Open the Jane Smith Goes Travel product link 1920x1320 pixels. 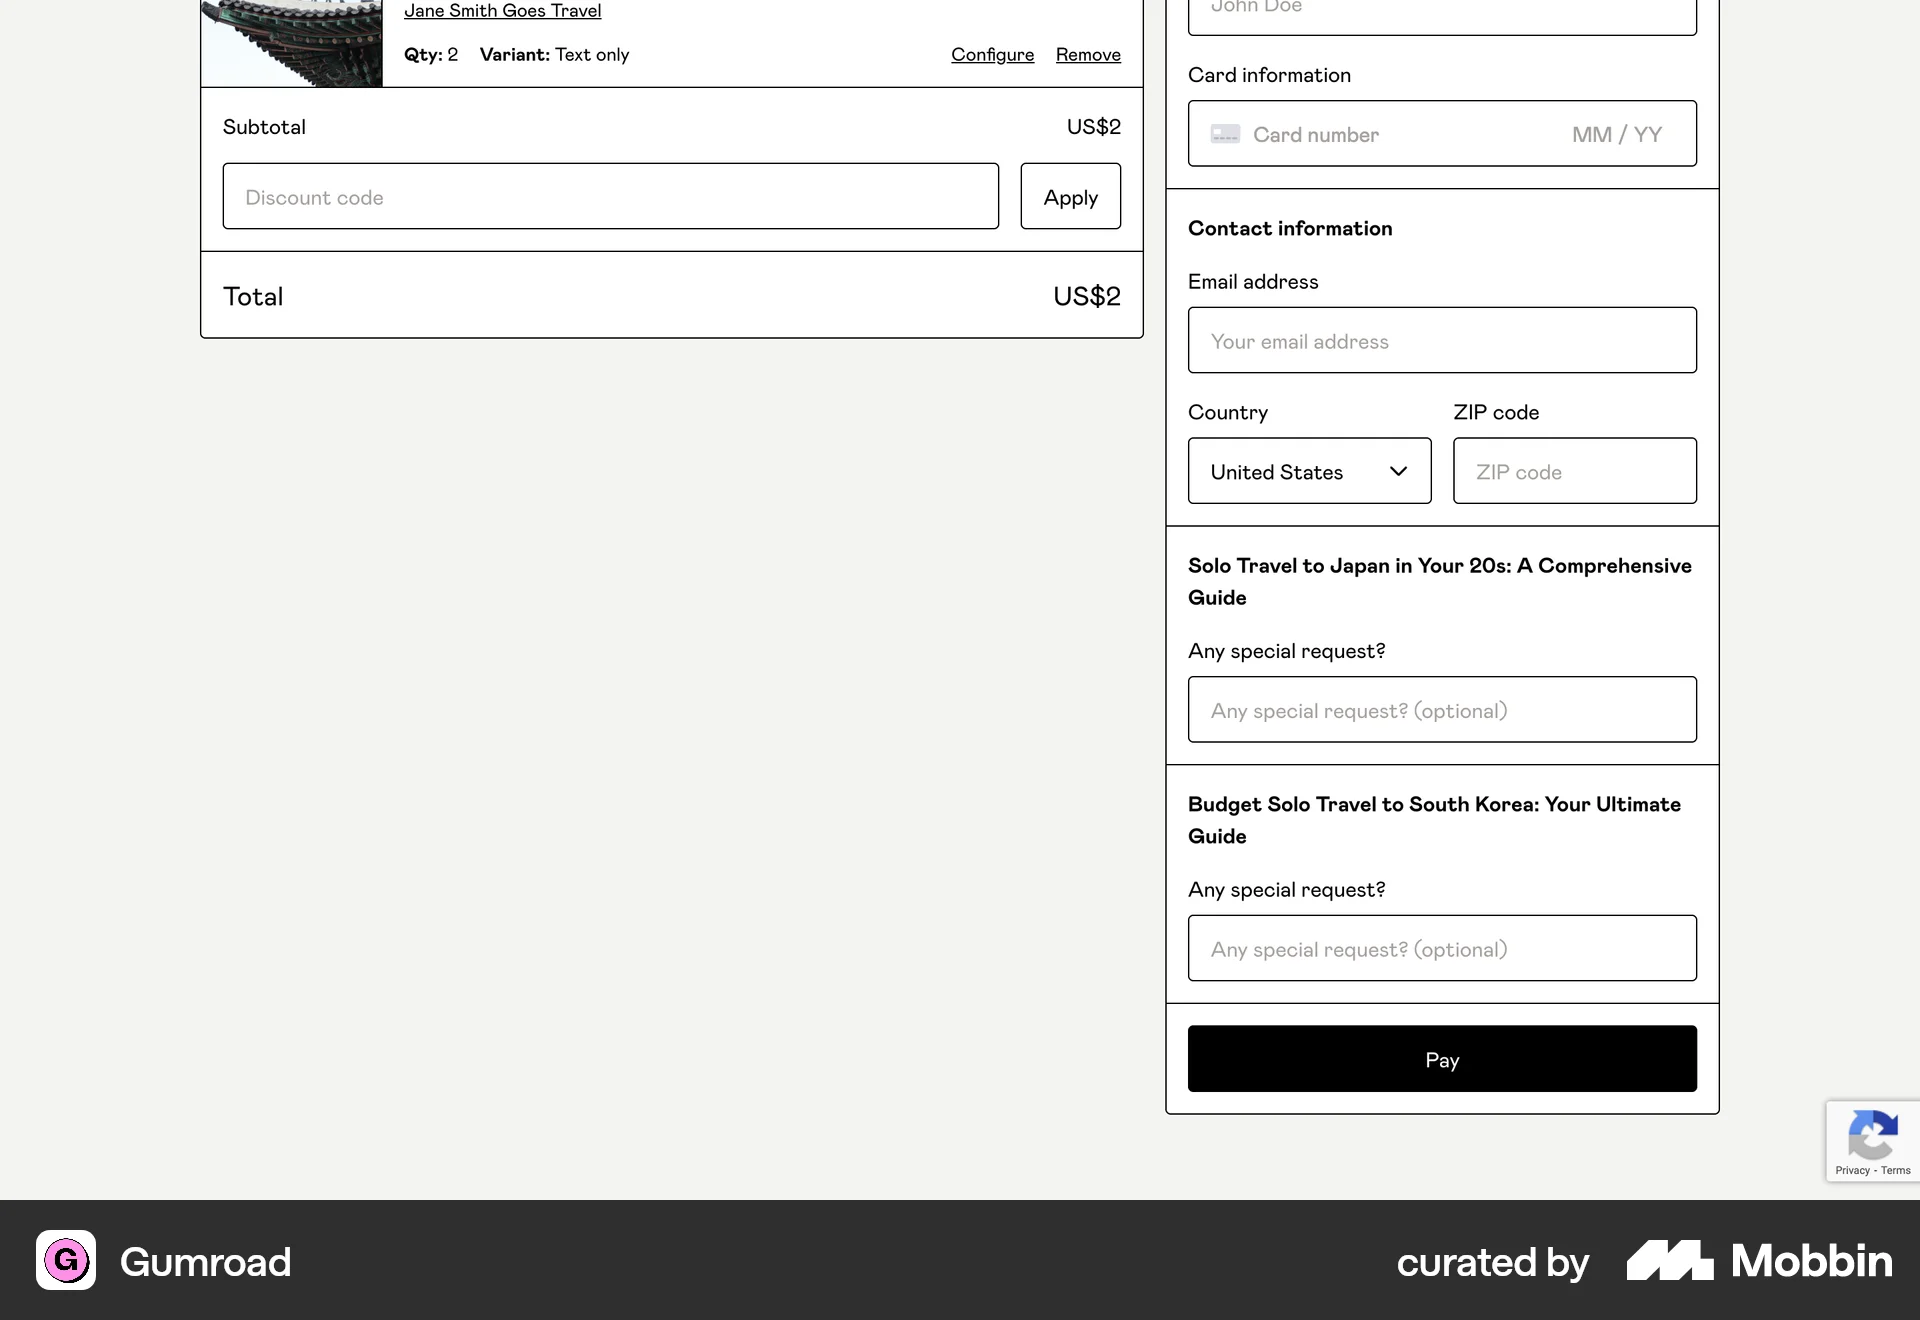tap(502, 10)
